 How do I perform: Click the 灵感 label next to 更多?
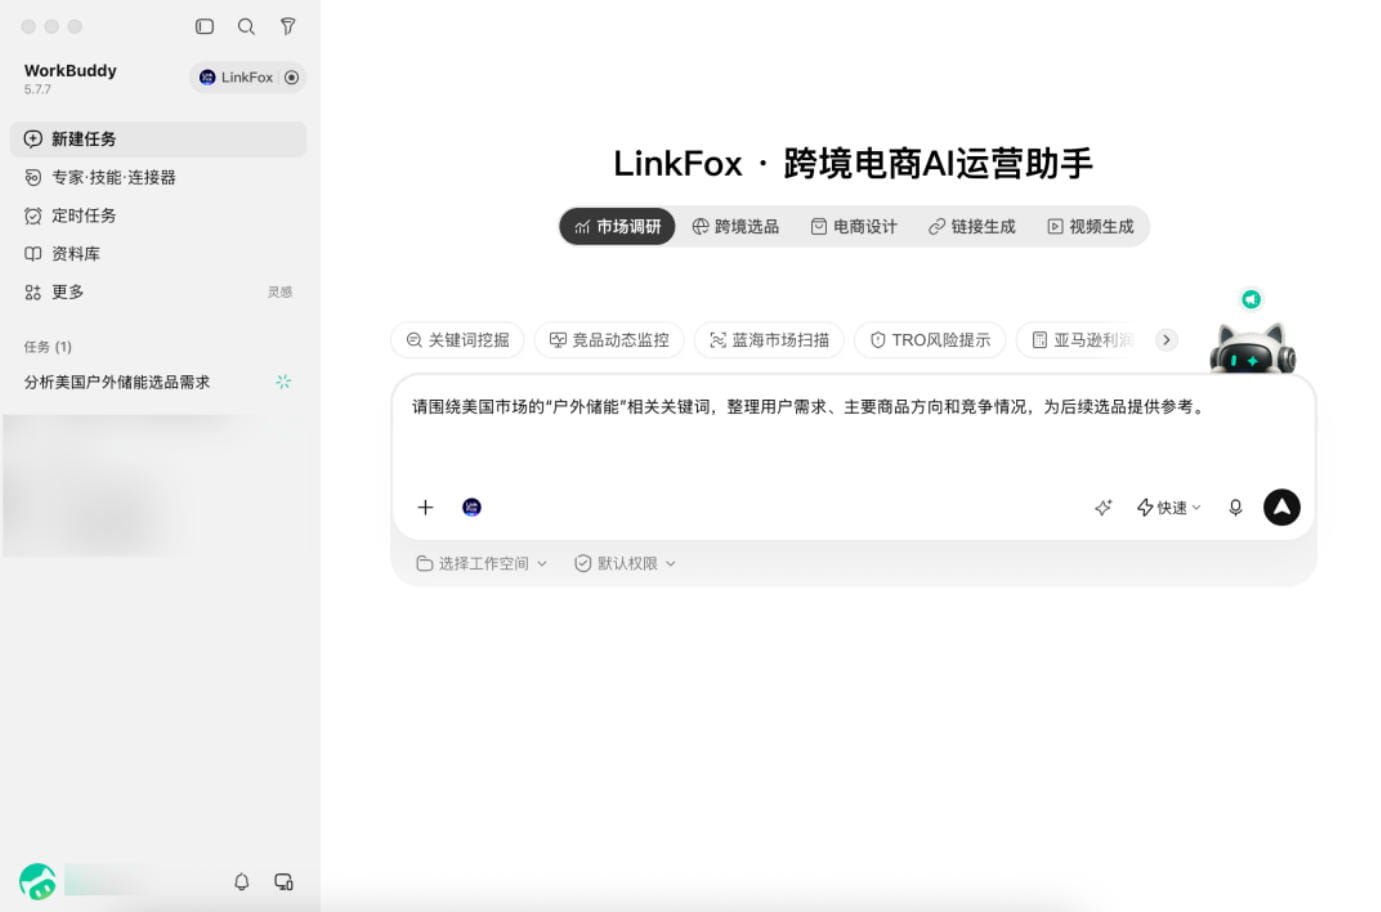tap(280, 292)
